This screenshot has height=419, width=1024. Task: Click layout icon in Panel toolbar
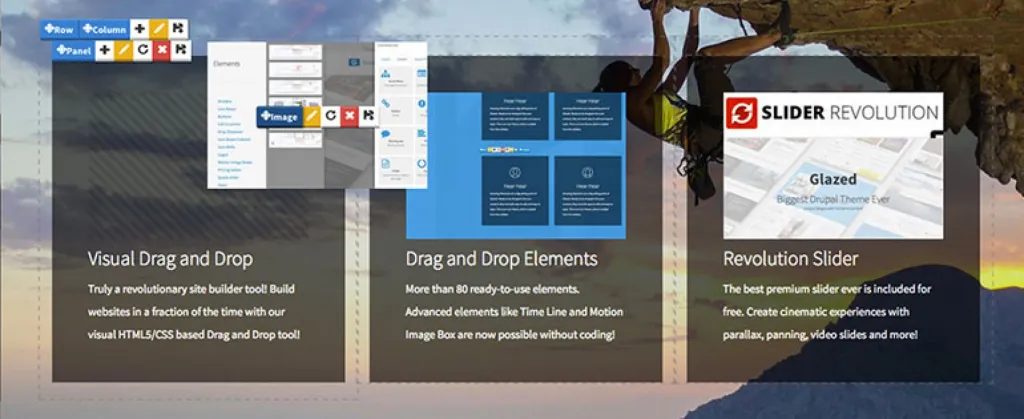pyautogui.click(x=181, y=50)
